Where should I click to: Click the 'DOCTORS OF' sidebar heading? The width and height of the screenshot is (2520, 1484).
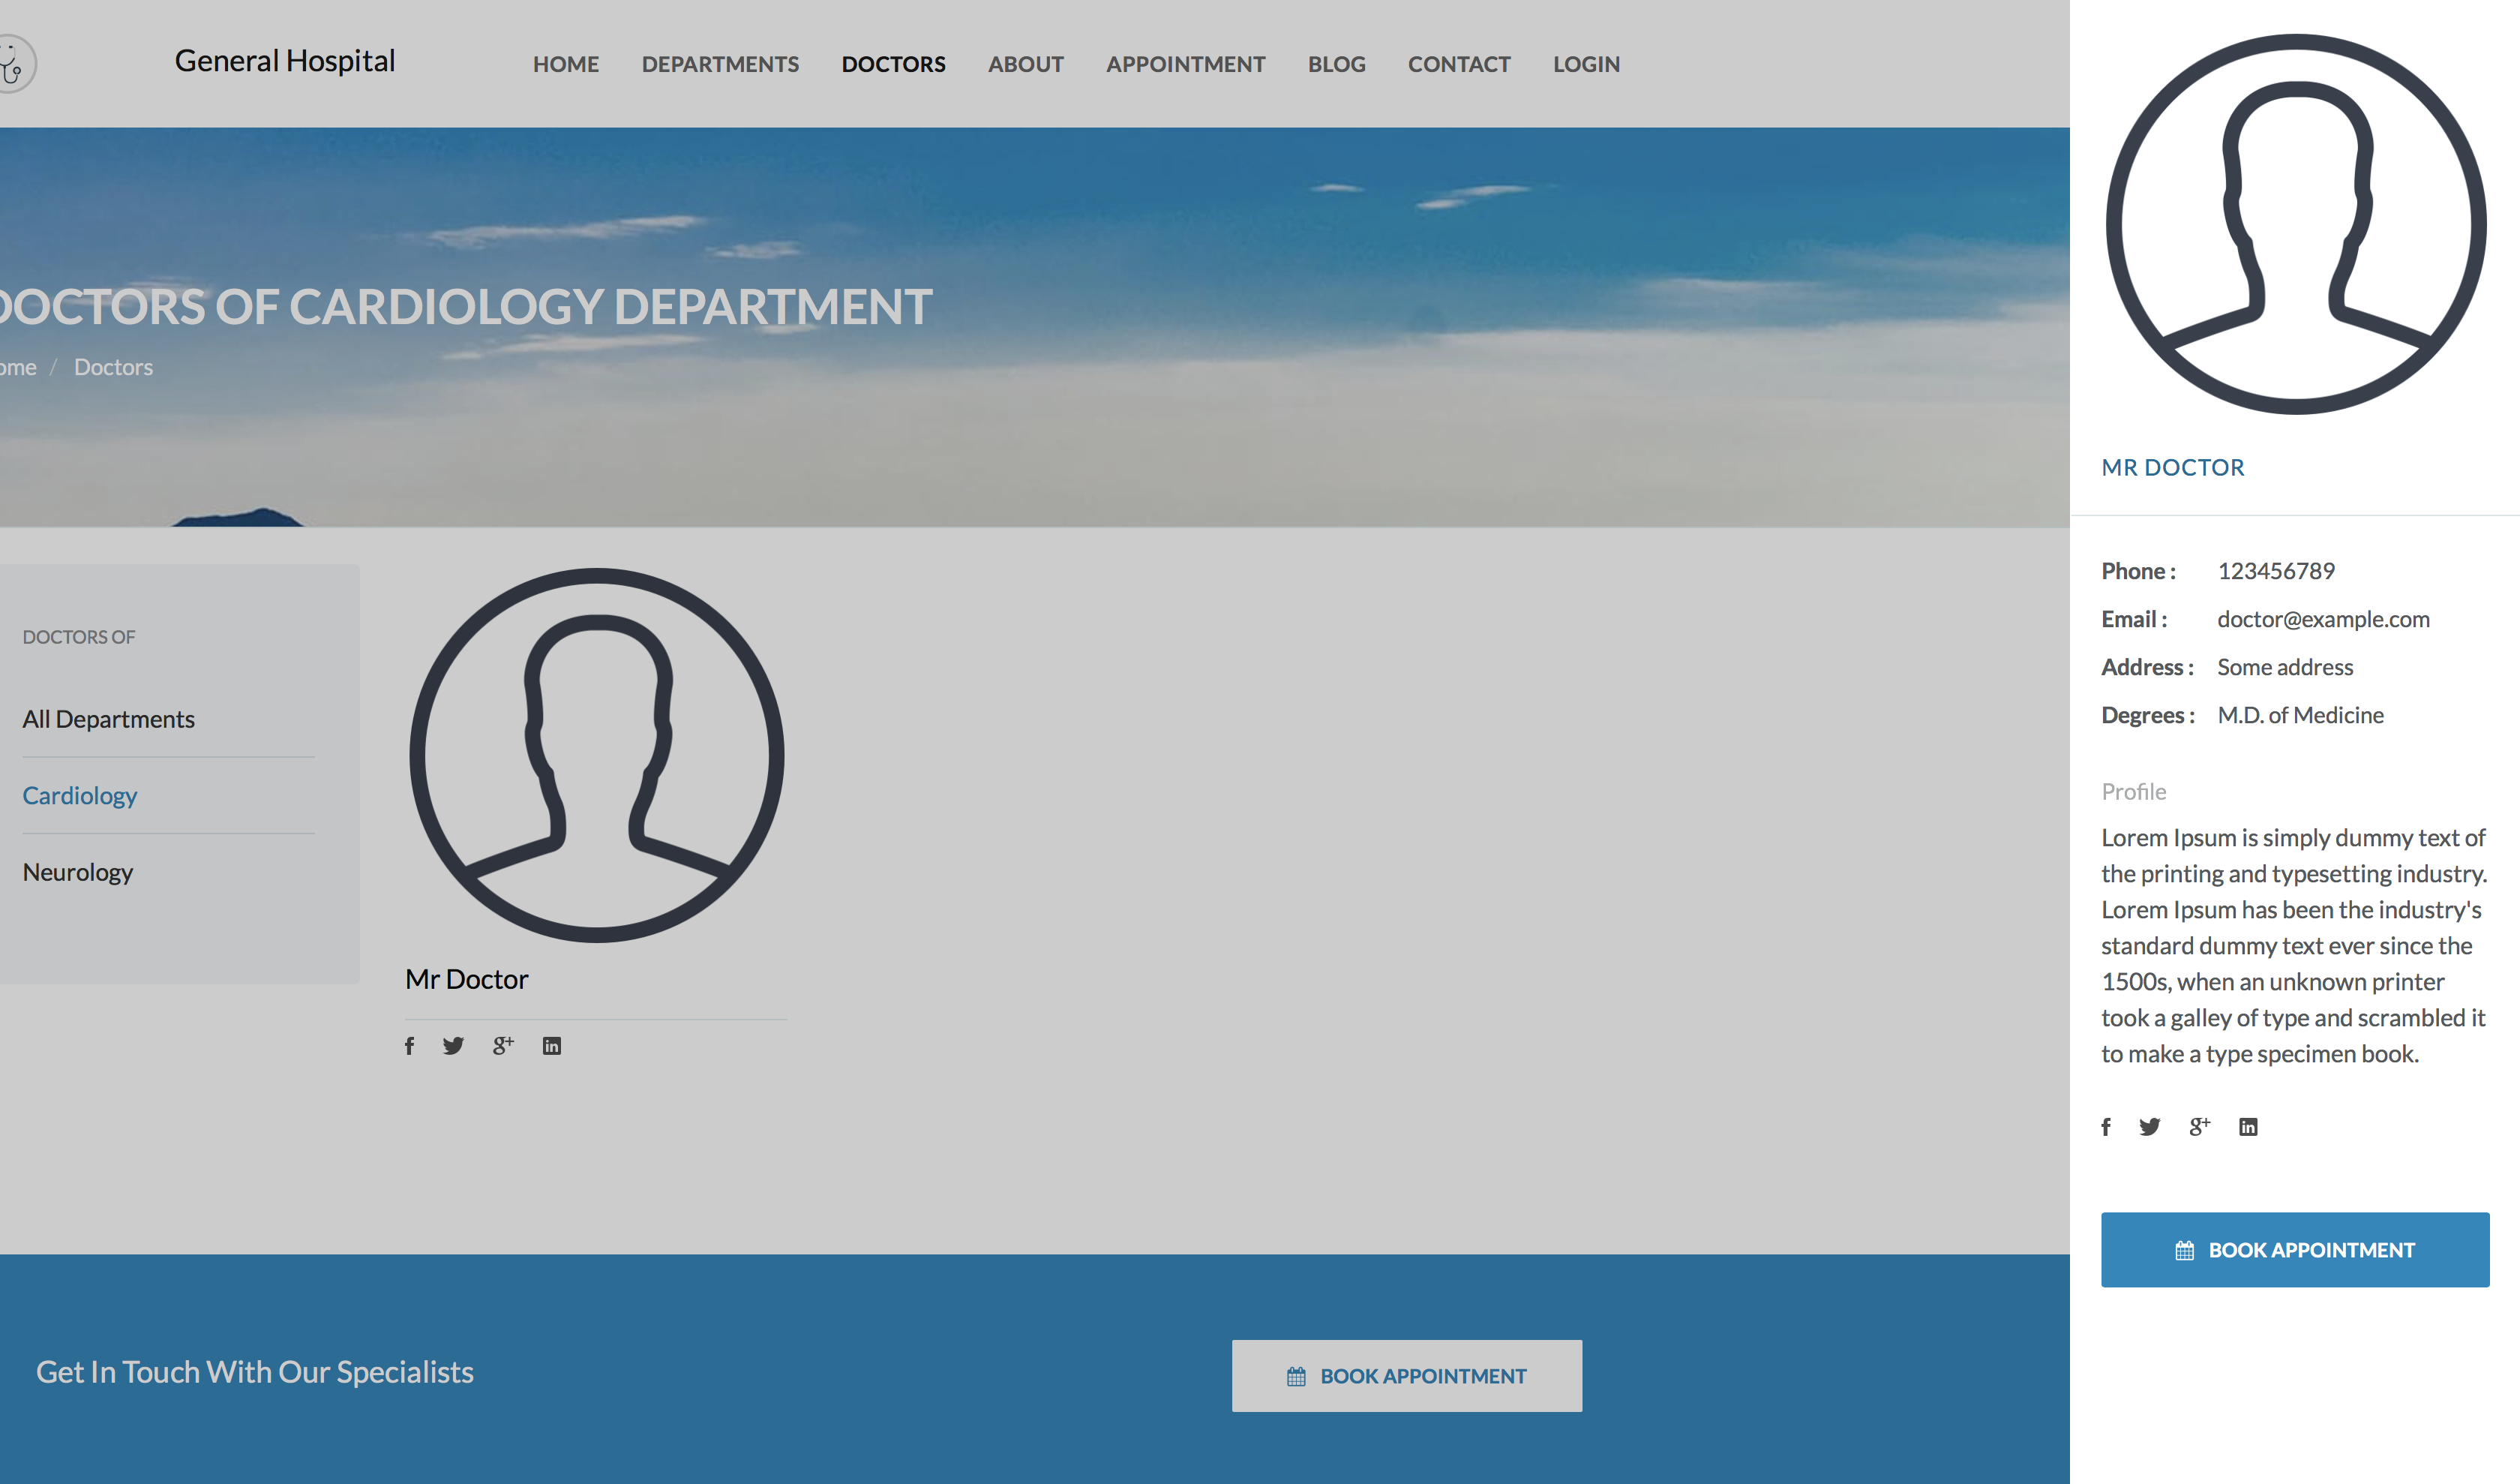78,637
